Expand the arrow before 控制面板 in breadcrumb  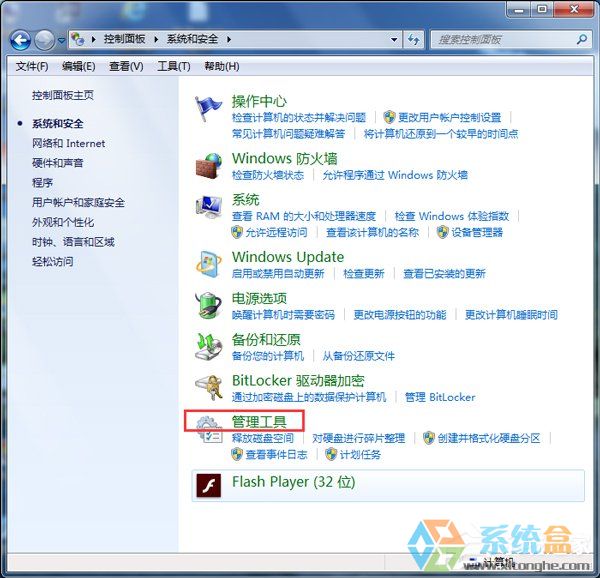(x=93, y=39)
